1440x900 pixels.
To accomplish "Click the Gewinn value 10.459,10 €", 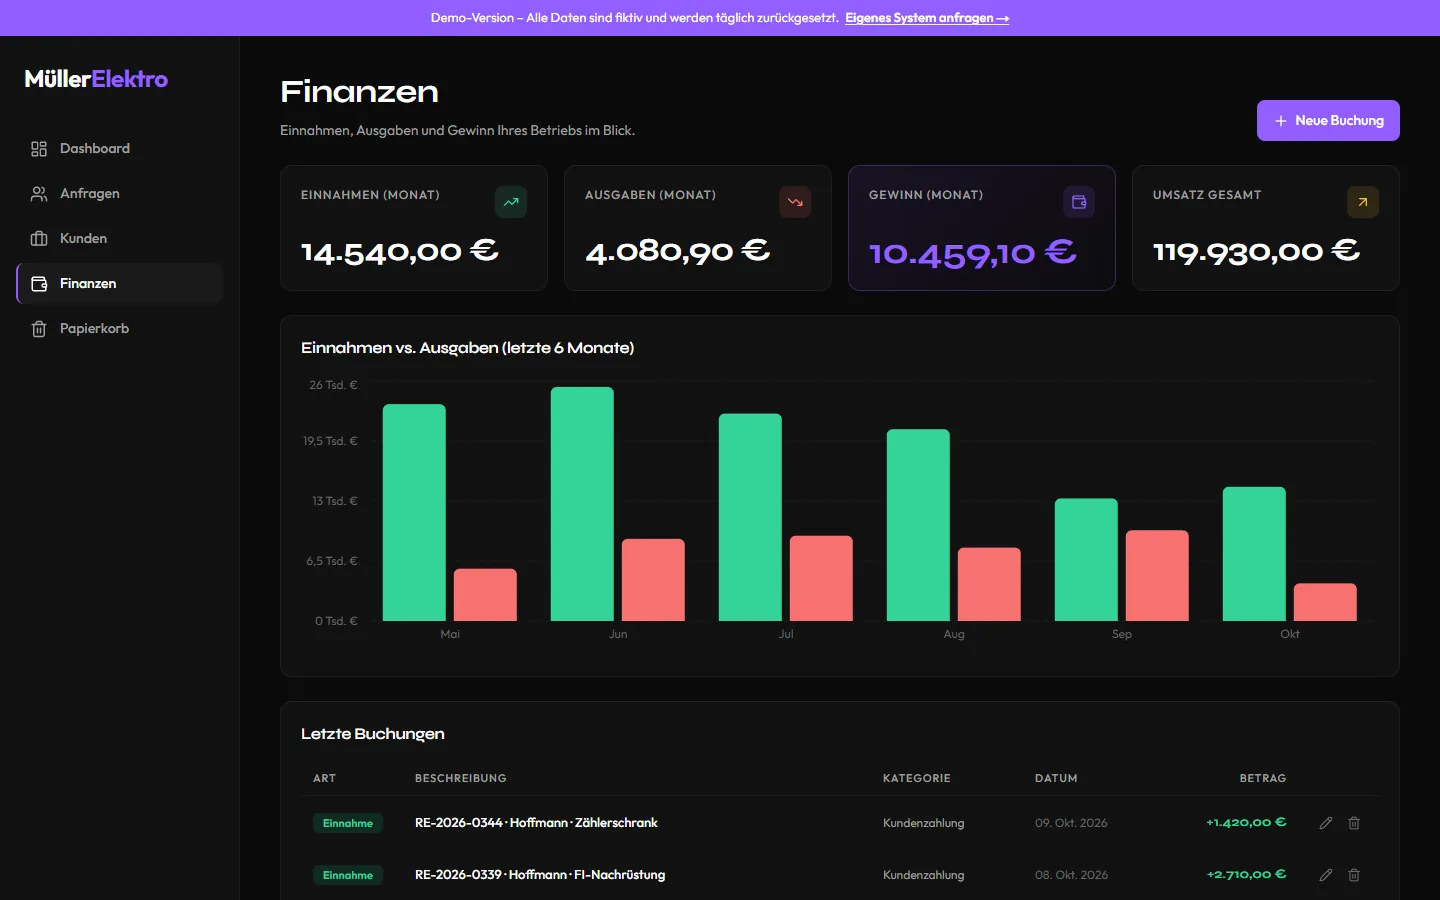I will coord(973,253).
